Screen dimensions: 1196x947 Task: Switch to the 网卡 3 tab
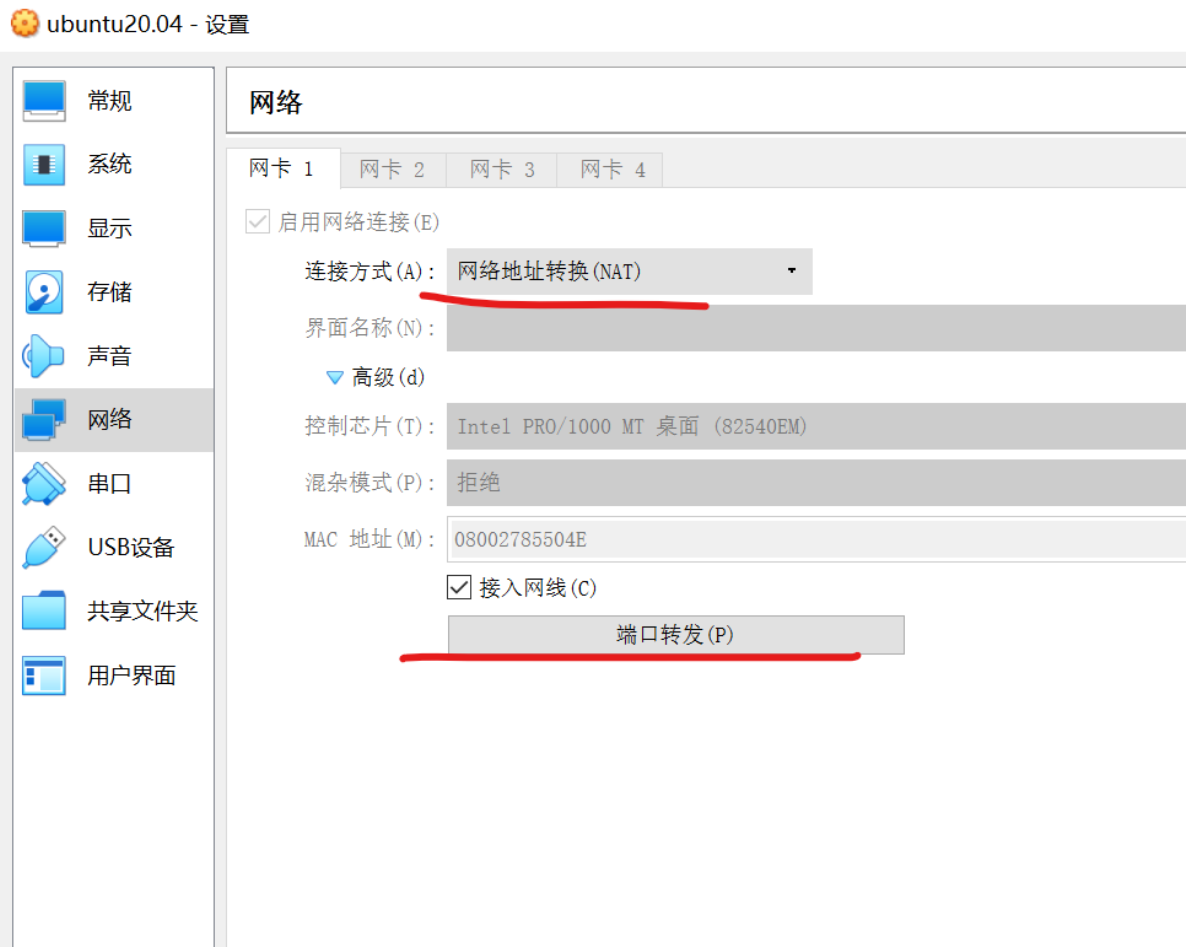[x=502, y=170]
